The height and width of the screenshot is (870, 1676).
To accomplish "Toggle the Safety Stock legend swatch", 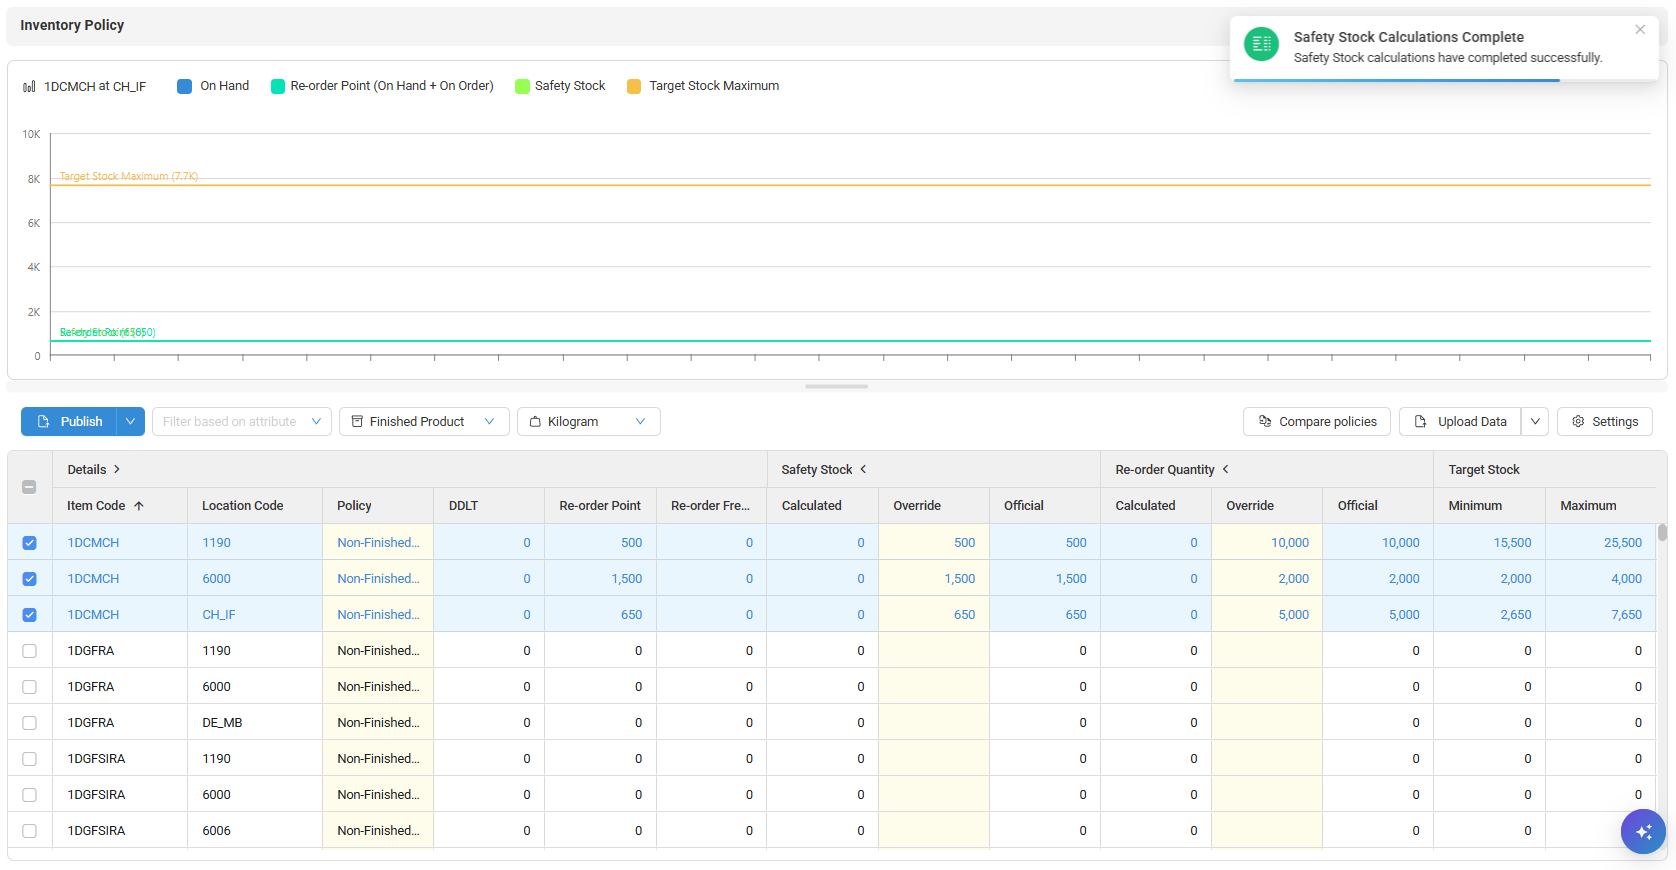I will (x=522, y=86).
